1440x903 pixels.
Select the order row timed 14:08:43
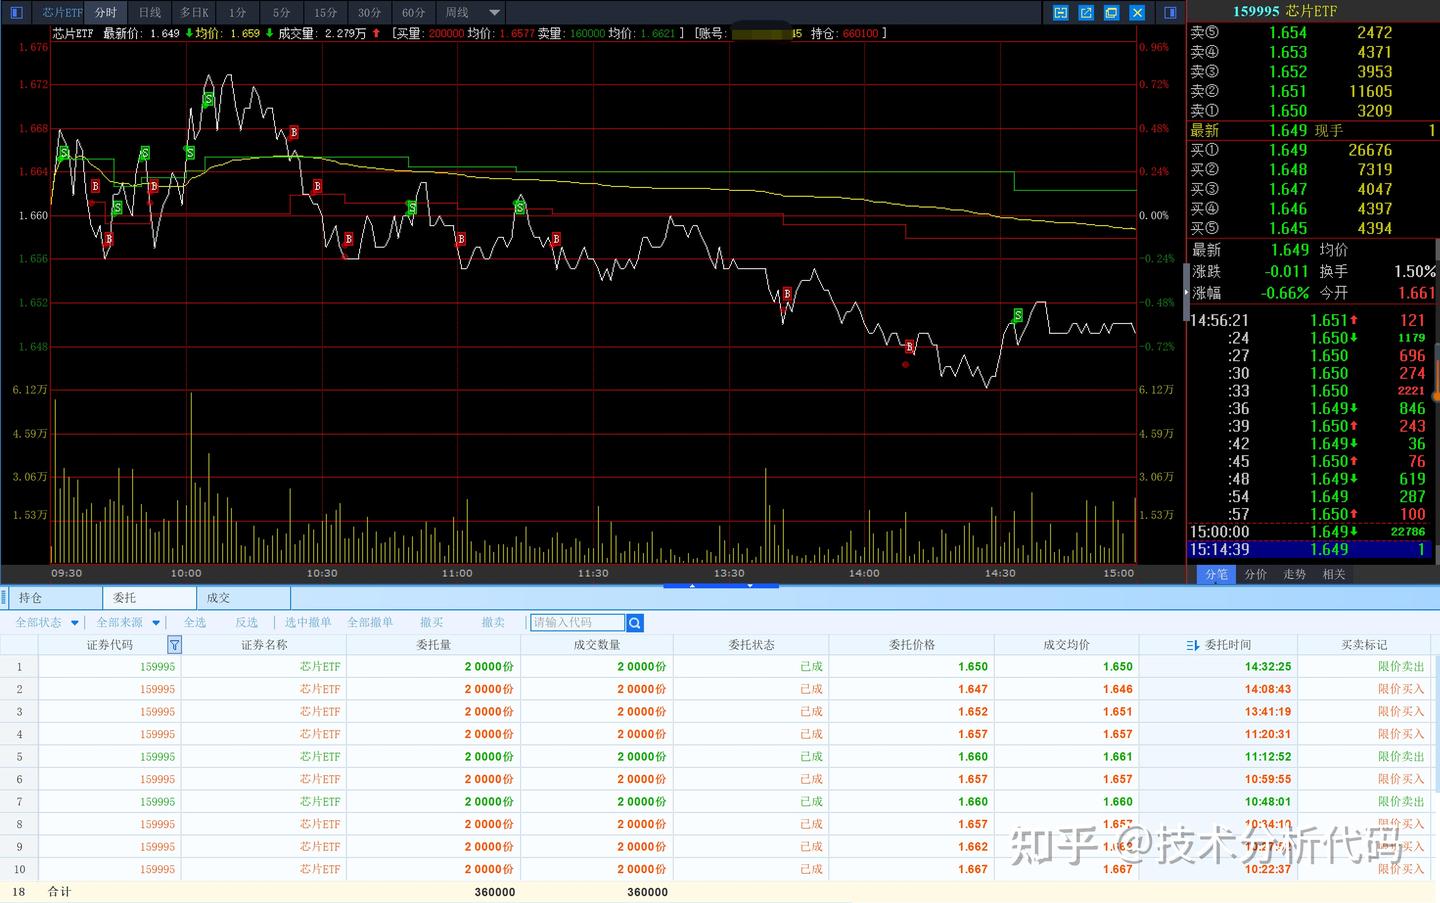click(x=715, y=689)
